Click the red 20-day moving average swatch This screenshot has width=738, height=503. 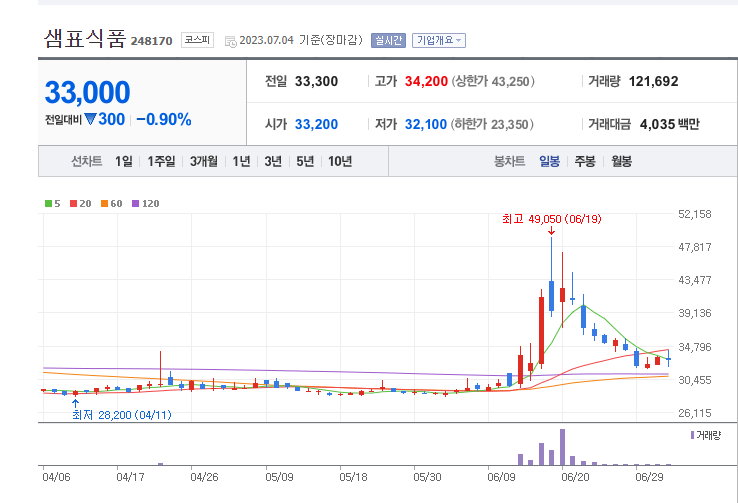point(73,204)
